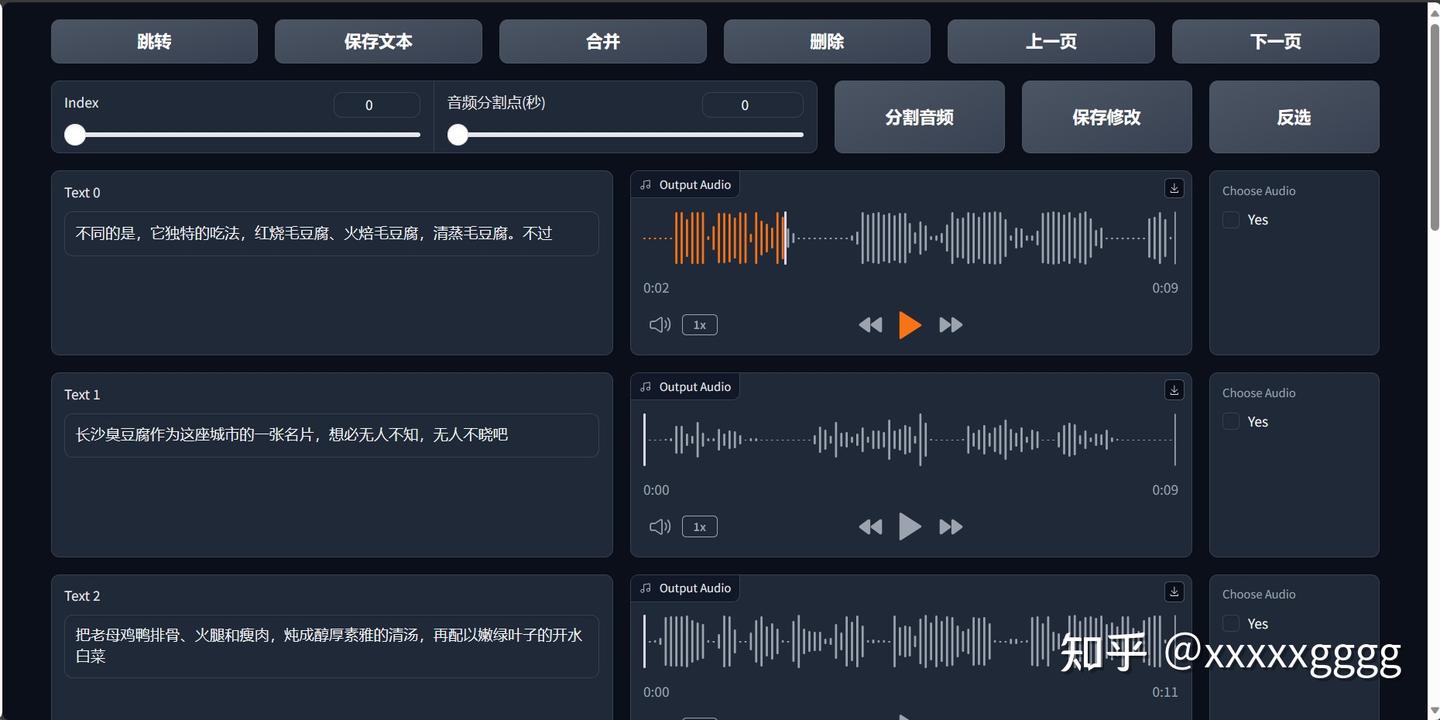1440x720 pixels.
Task: Check Yes under second Choose Audio panel
Action: pyautogui.click(x=1230, y=421)
